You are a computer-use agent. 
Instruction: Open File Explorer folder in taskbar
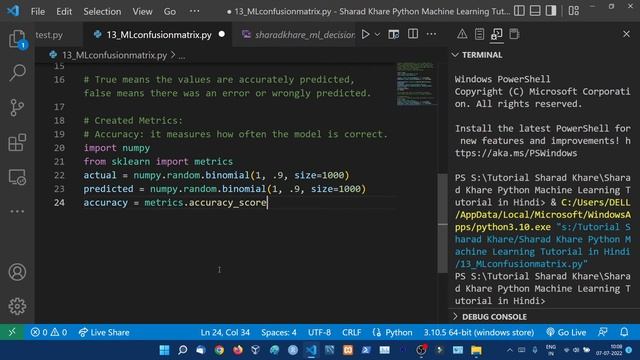pos(476,350)
